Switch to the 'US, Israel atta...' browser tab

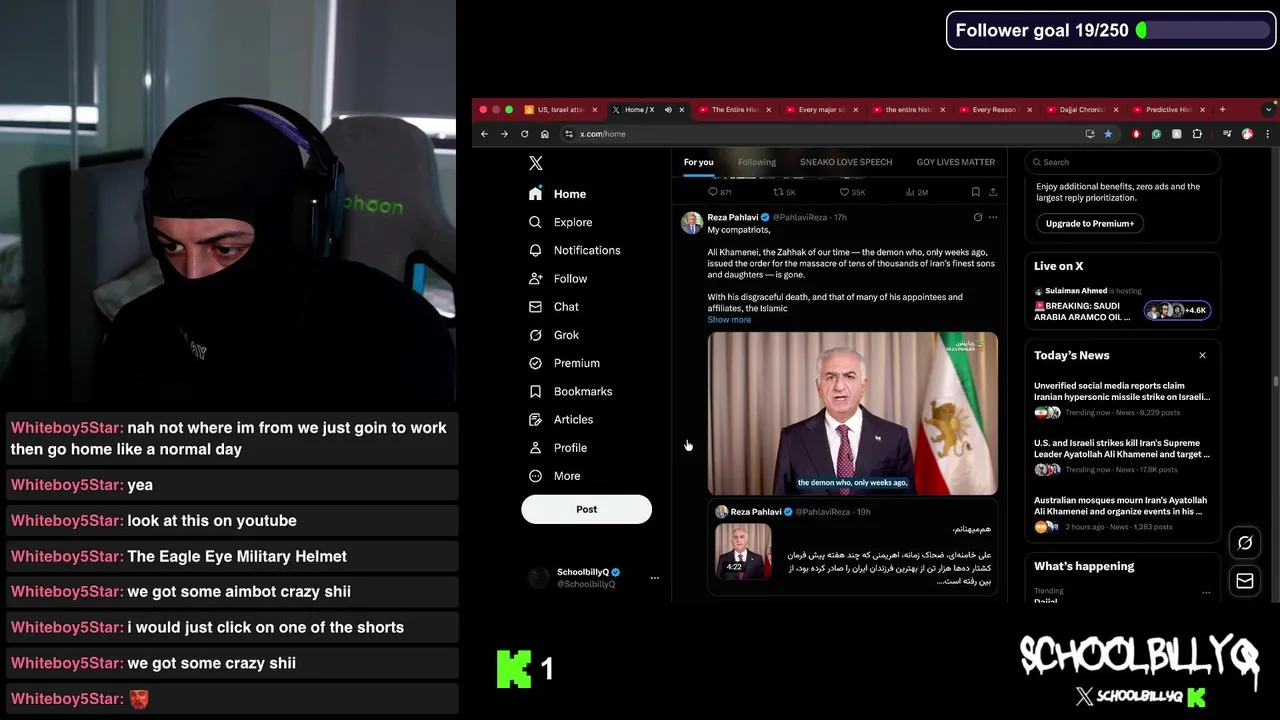tap(560, 110)
